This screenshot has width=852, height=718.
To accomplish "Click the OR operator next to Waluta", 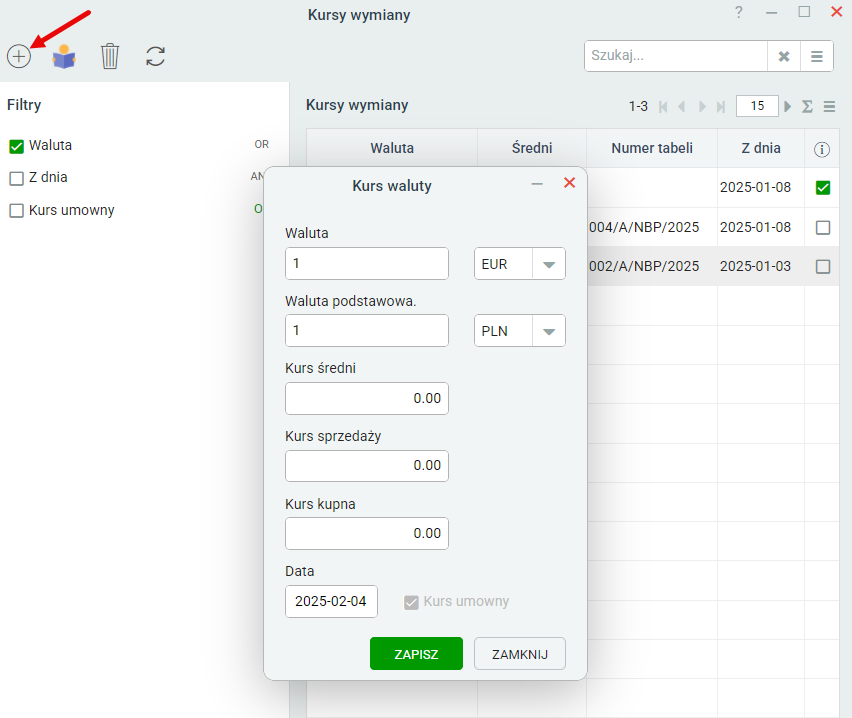I will click(x=261, y=145).
